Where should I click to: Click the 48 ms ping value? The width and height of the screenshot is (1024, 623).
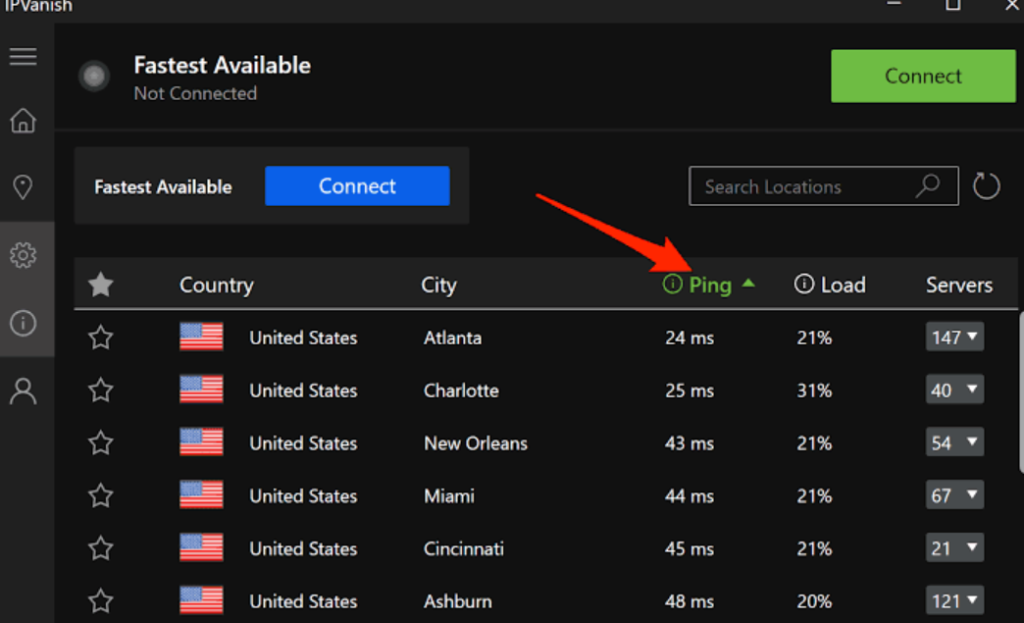690,601
